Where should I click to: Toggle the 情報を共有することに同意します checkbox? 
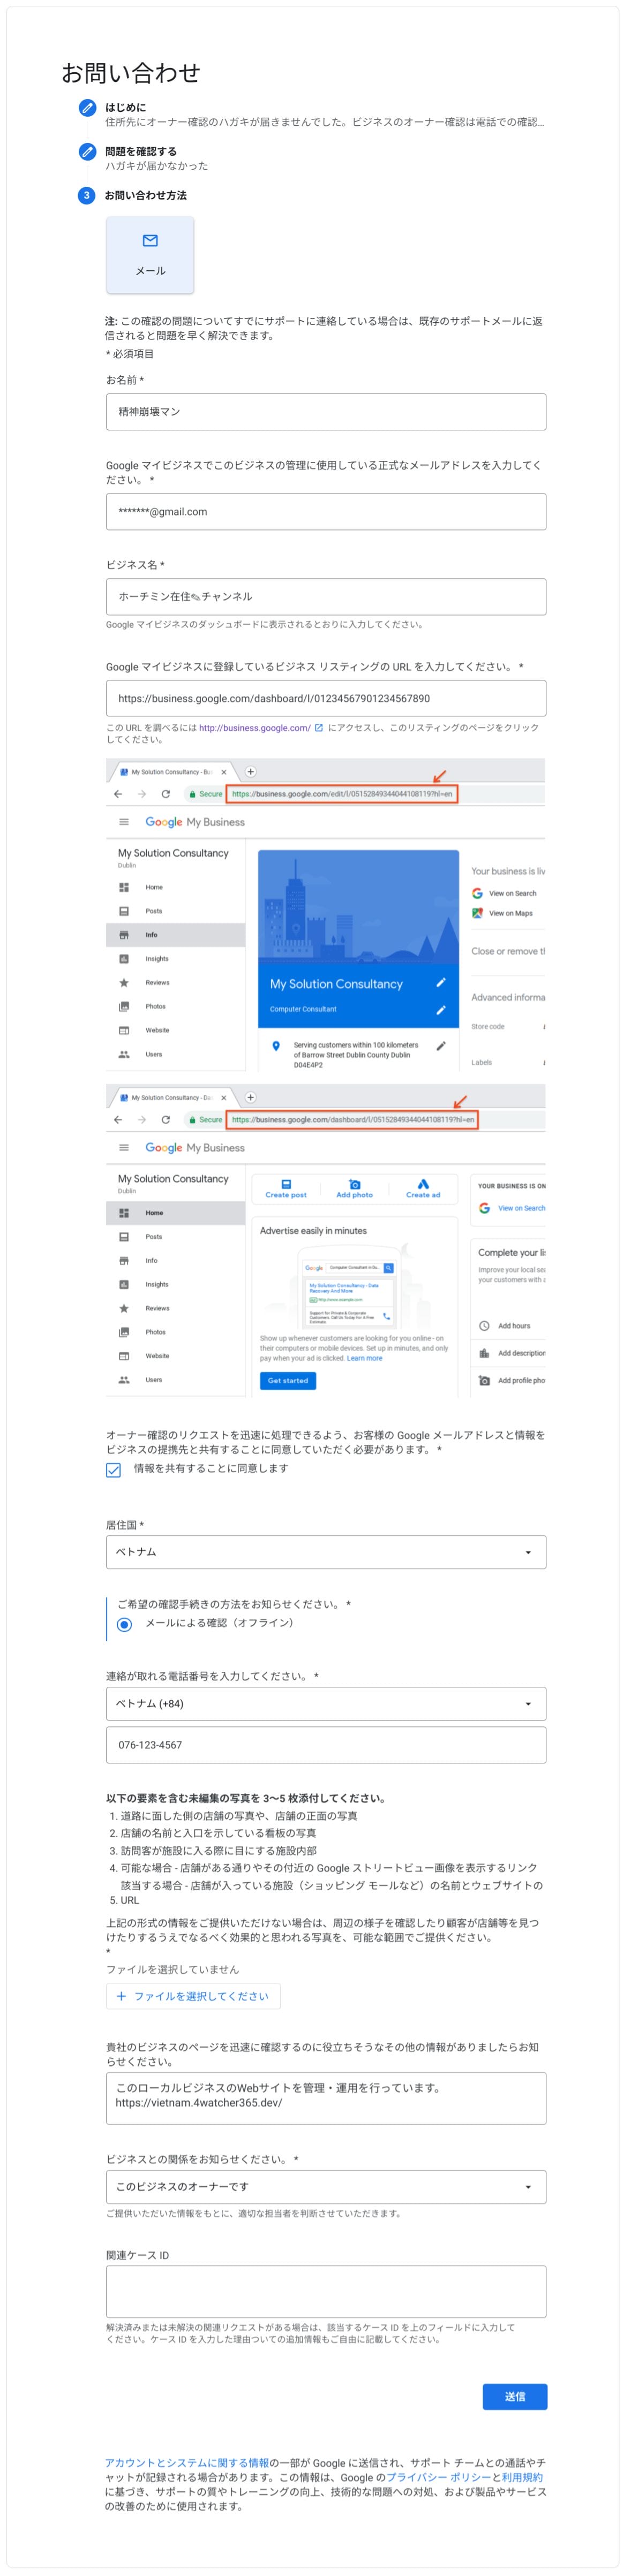tap(113, 1471)
